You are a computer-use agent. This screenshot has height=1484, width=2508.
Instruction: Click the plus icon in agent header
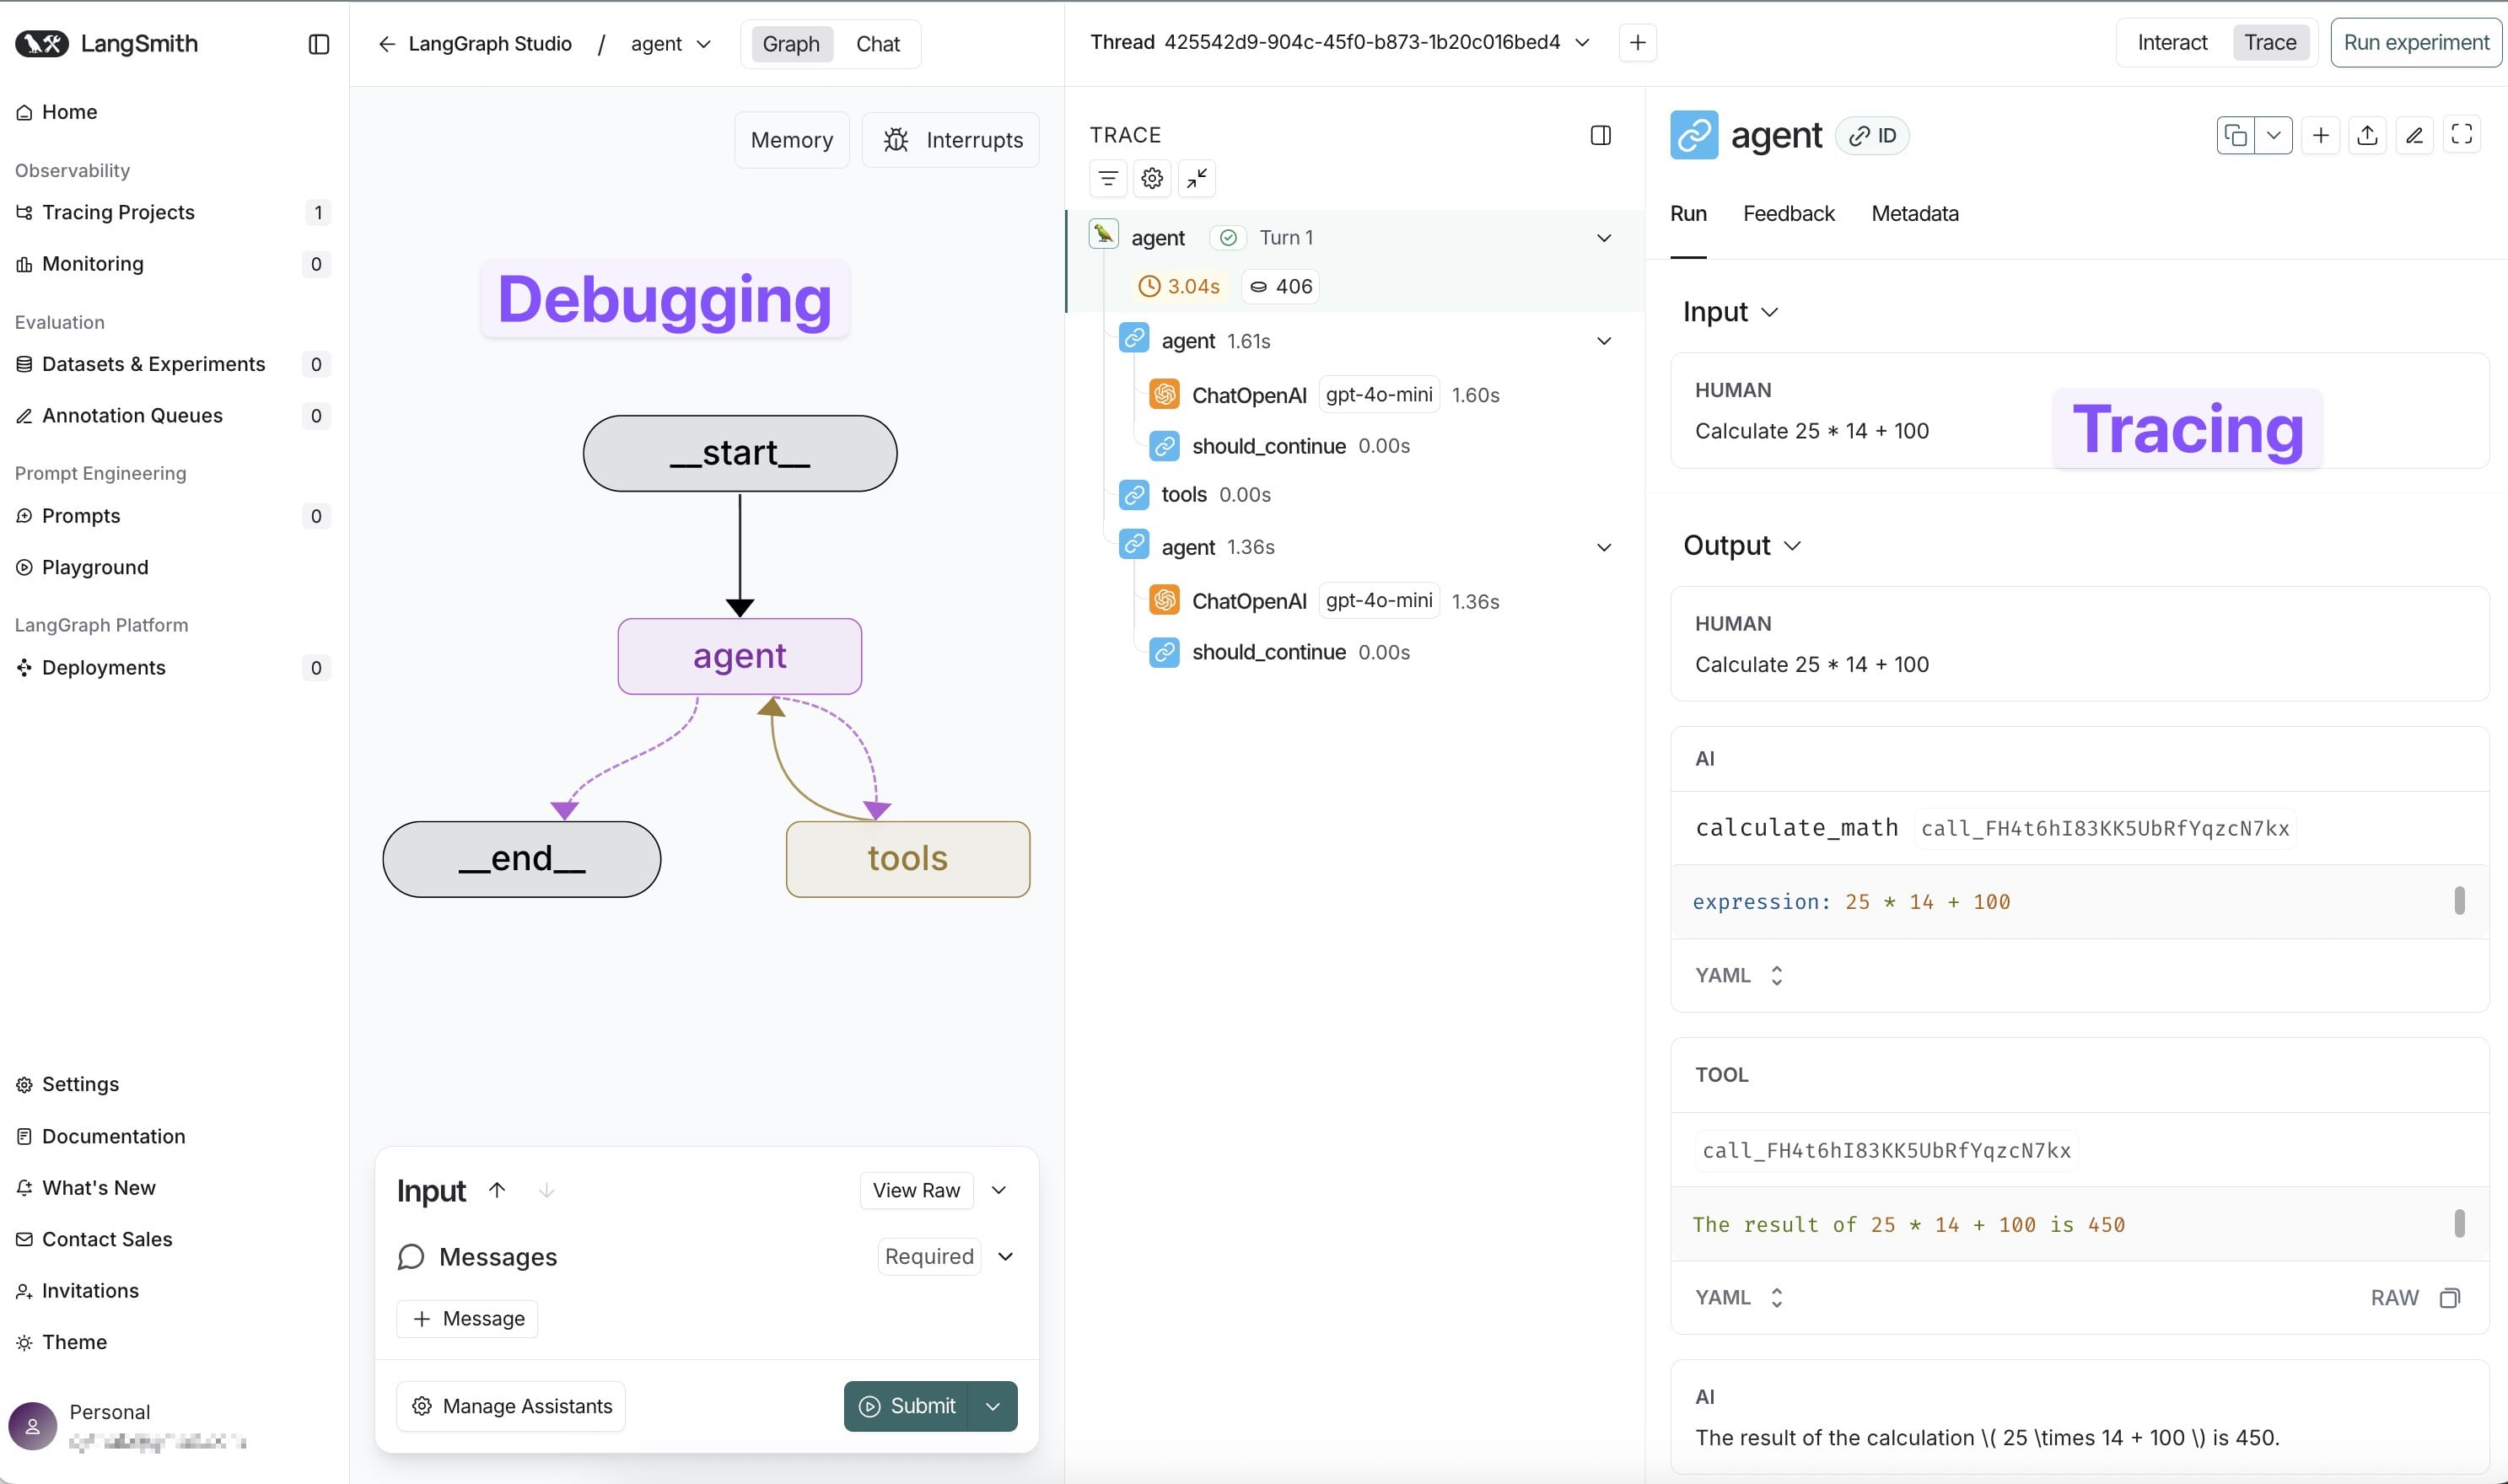[x=2321, y=135]
